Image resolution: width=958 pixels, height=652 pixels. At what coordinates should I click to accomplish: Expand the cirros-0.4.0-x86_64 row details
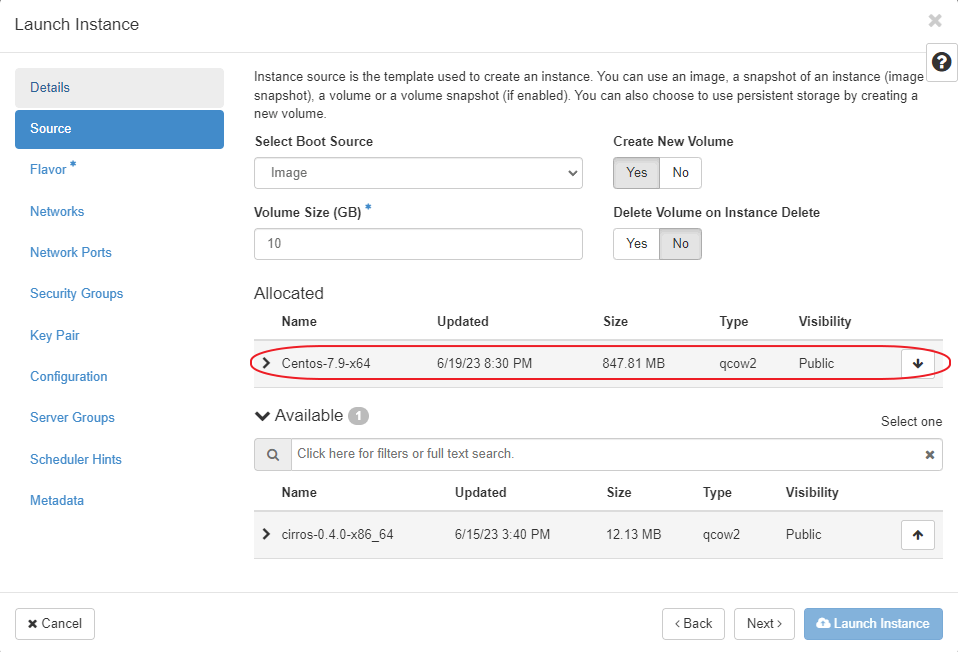tap(266, 534)
